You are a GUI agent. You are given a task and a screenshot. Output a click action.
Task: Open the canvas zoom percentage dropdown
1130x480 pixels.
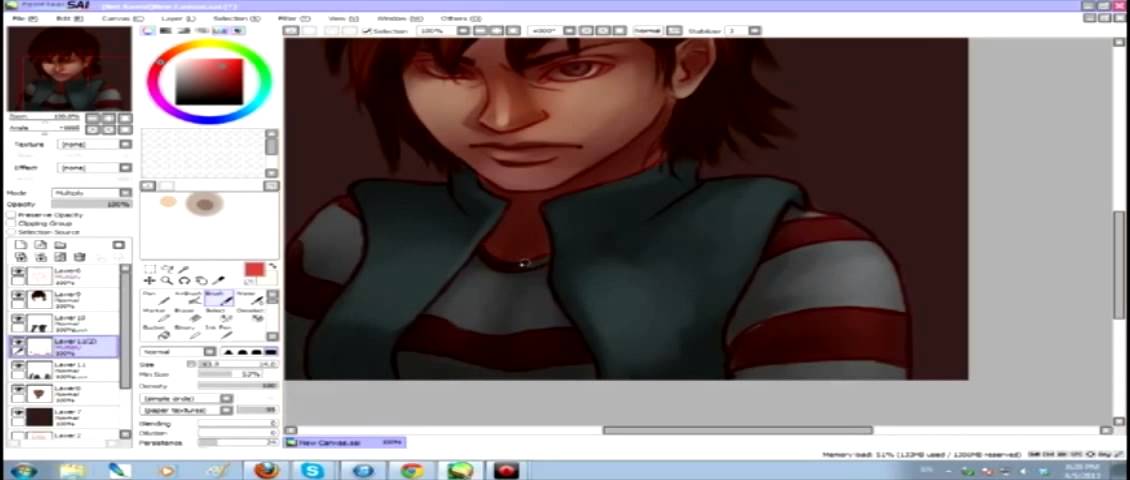463,31
